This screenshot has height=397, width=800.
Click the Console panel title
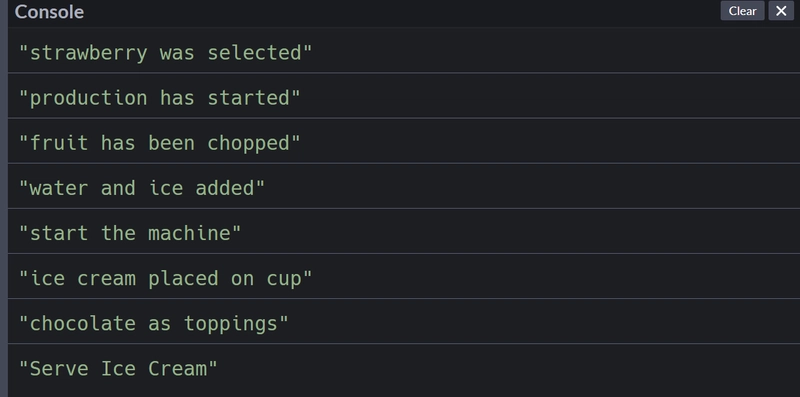pyautogui.click(x=49, y=11)
